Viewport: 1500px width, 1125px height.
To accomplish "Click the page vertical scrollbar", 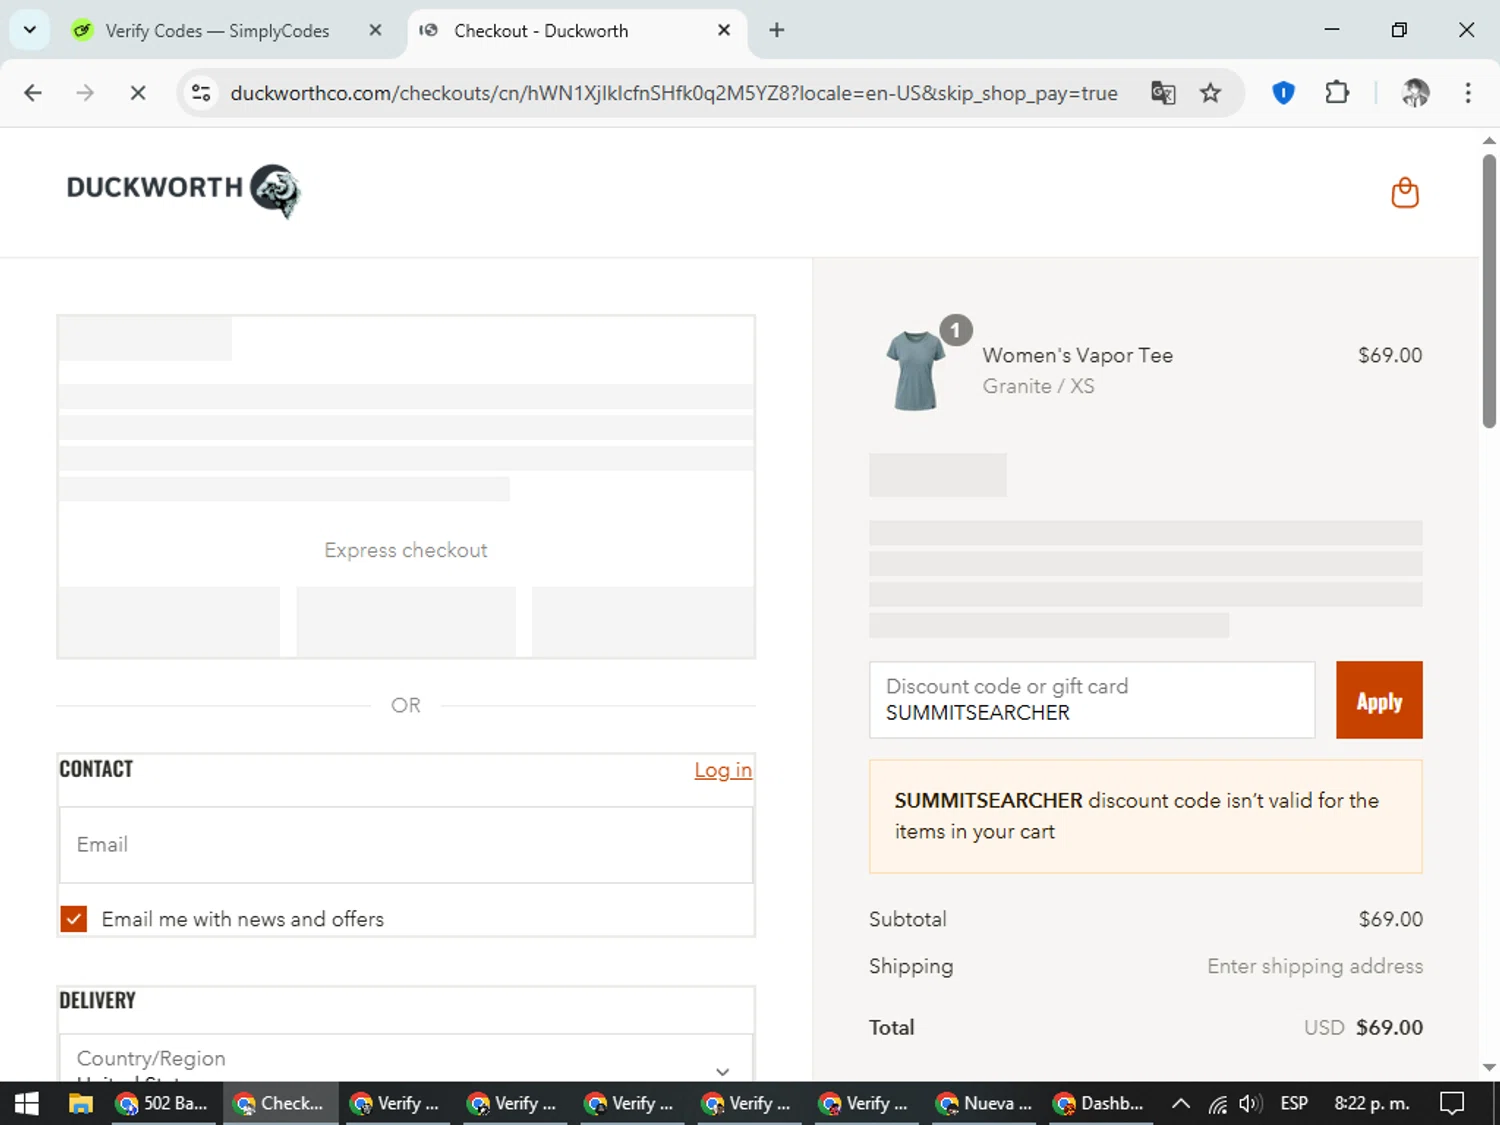I will (1489, 292).
